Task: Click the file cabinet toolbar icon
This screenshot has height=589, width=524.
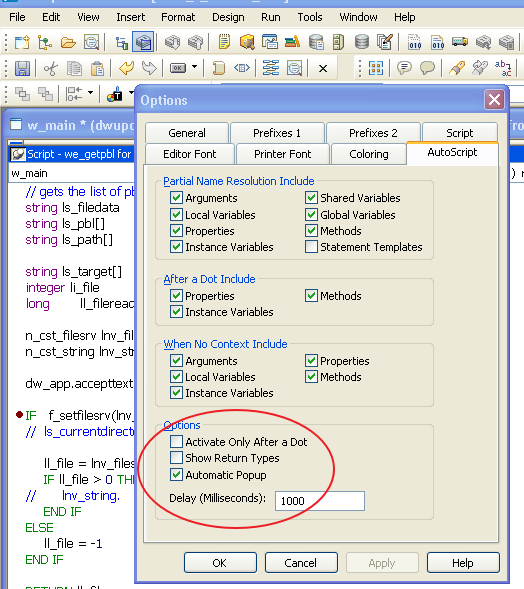Action: 338,42
